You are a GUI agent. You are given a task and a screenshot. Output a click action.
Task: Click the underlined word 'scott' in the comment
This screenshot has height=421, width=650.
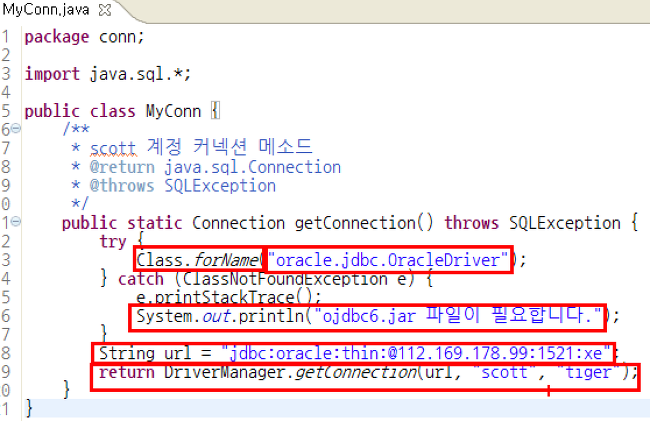113,148
